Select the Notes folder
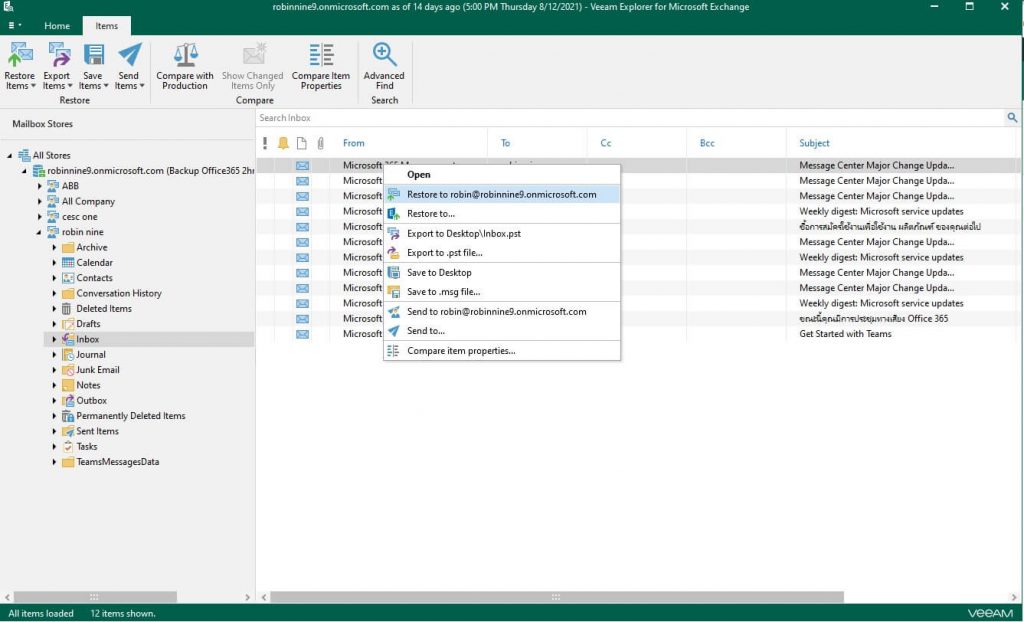This screenshot has width=1024, height=622. pyautogui.click(x=88, y=385)
